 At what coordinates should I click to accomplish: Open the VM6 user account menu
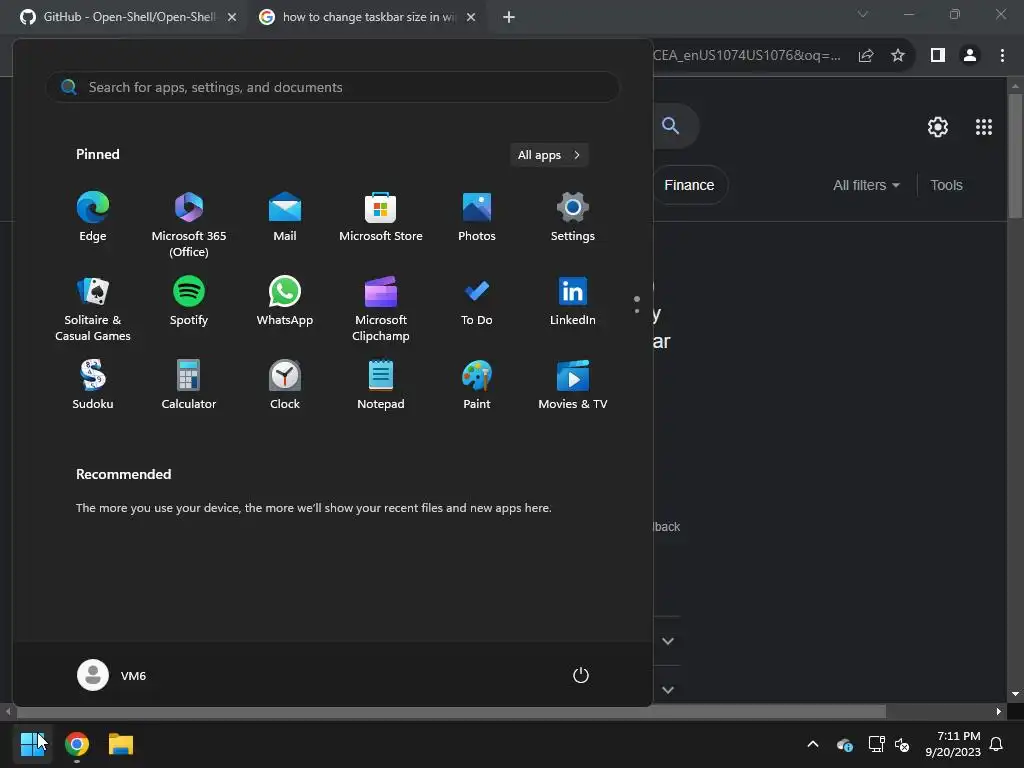point(112,675)
